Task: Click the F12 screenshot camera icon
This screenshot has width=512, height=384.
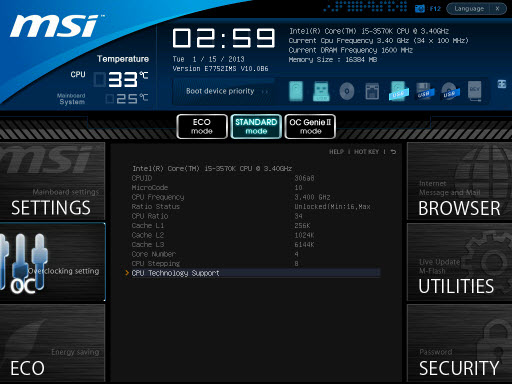Action: click(x=420, y=9)
